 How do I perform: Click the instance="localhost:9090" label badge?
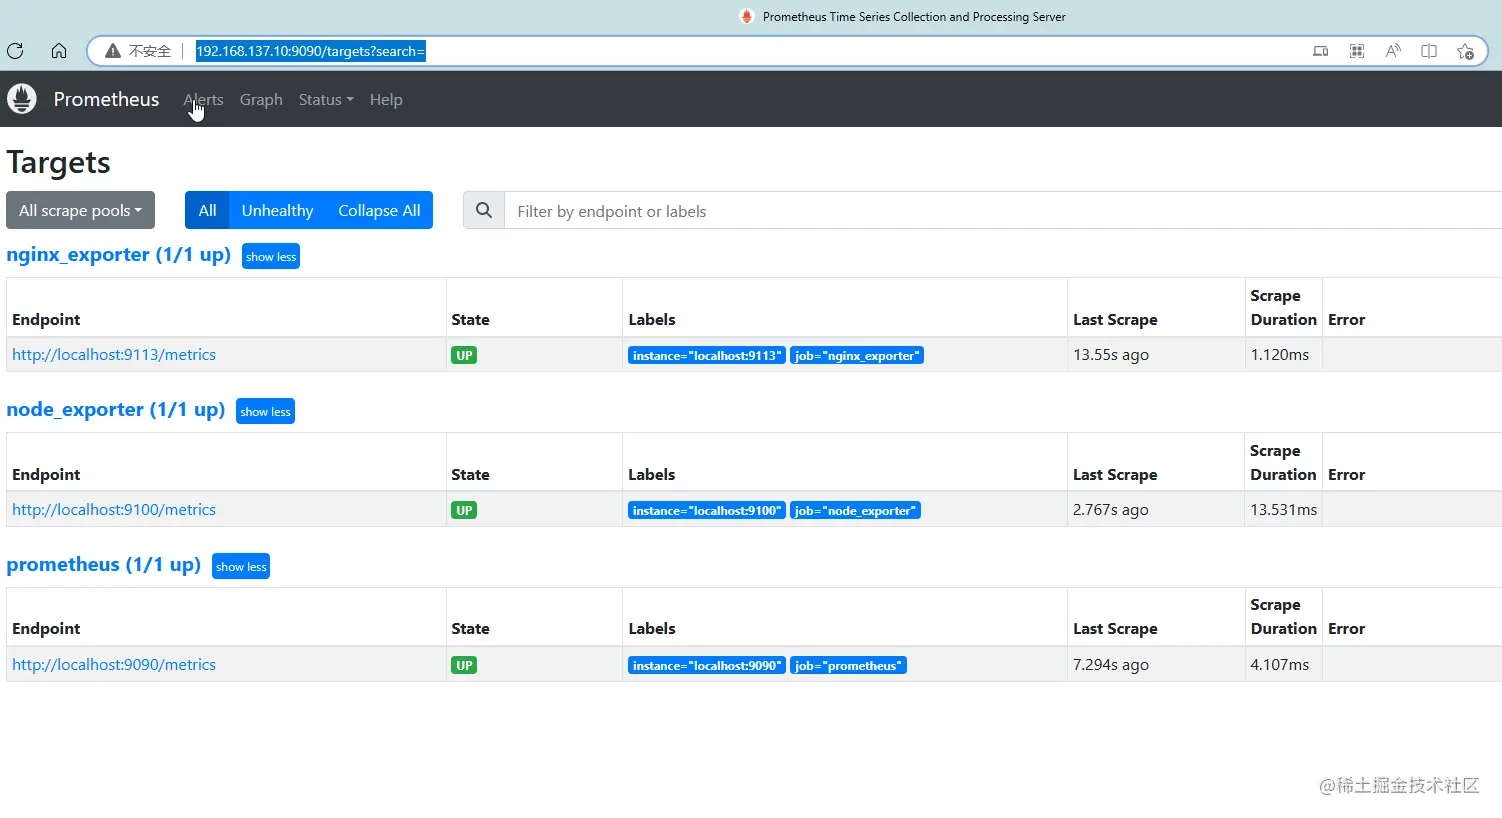pyautogui.click(x=707, y=665)
